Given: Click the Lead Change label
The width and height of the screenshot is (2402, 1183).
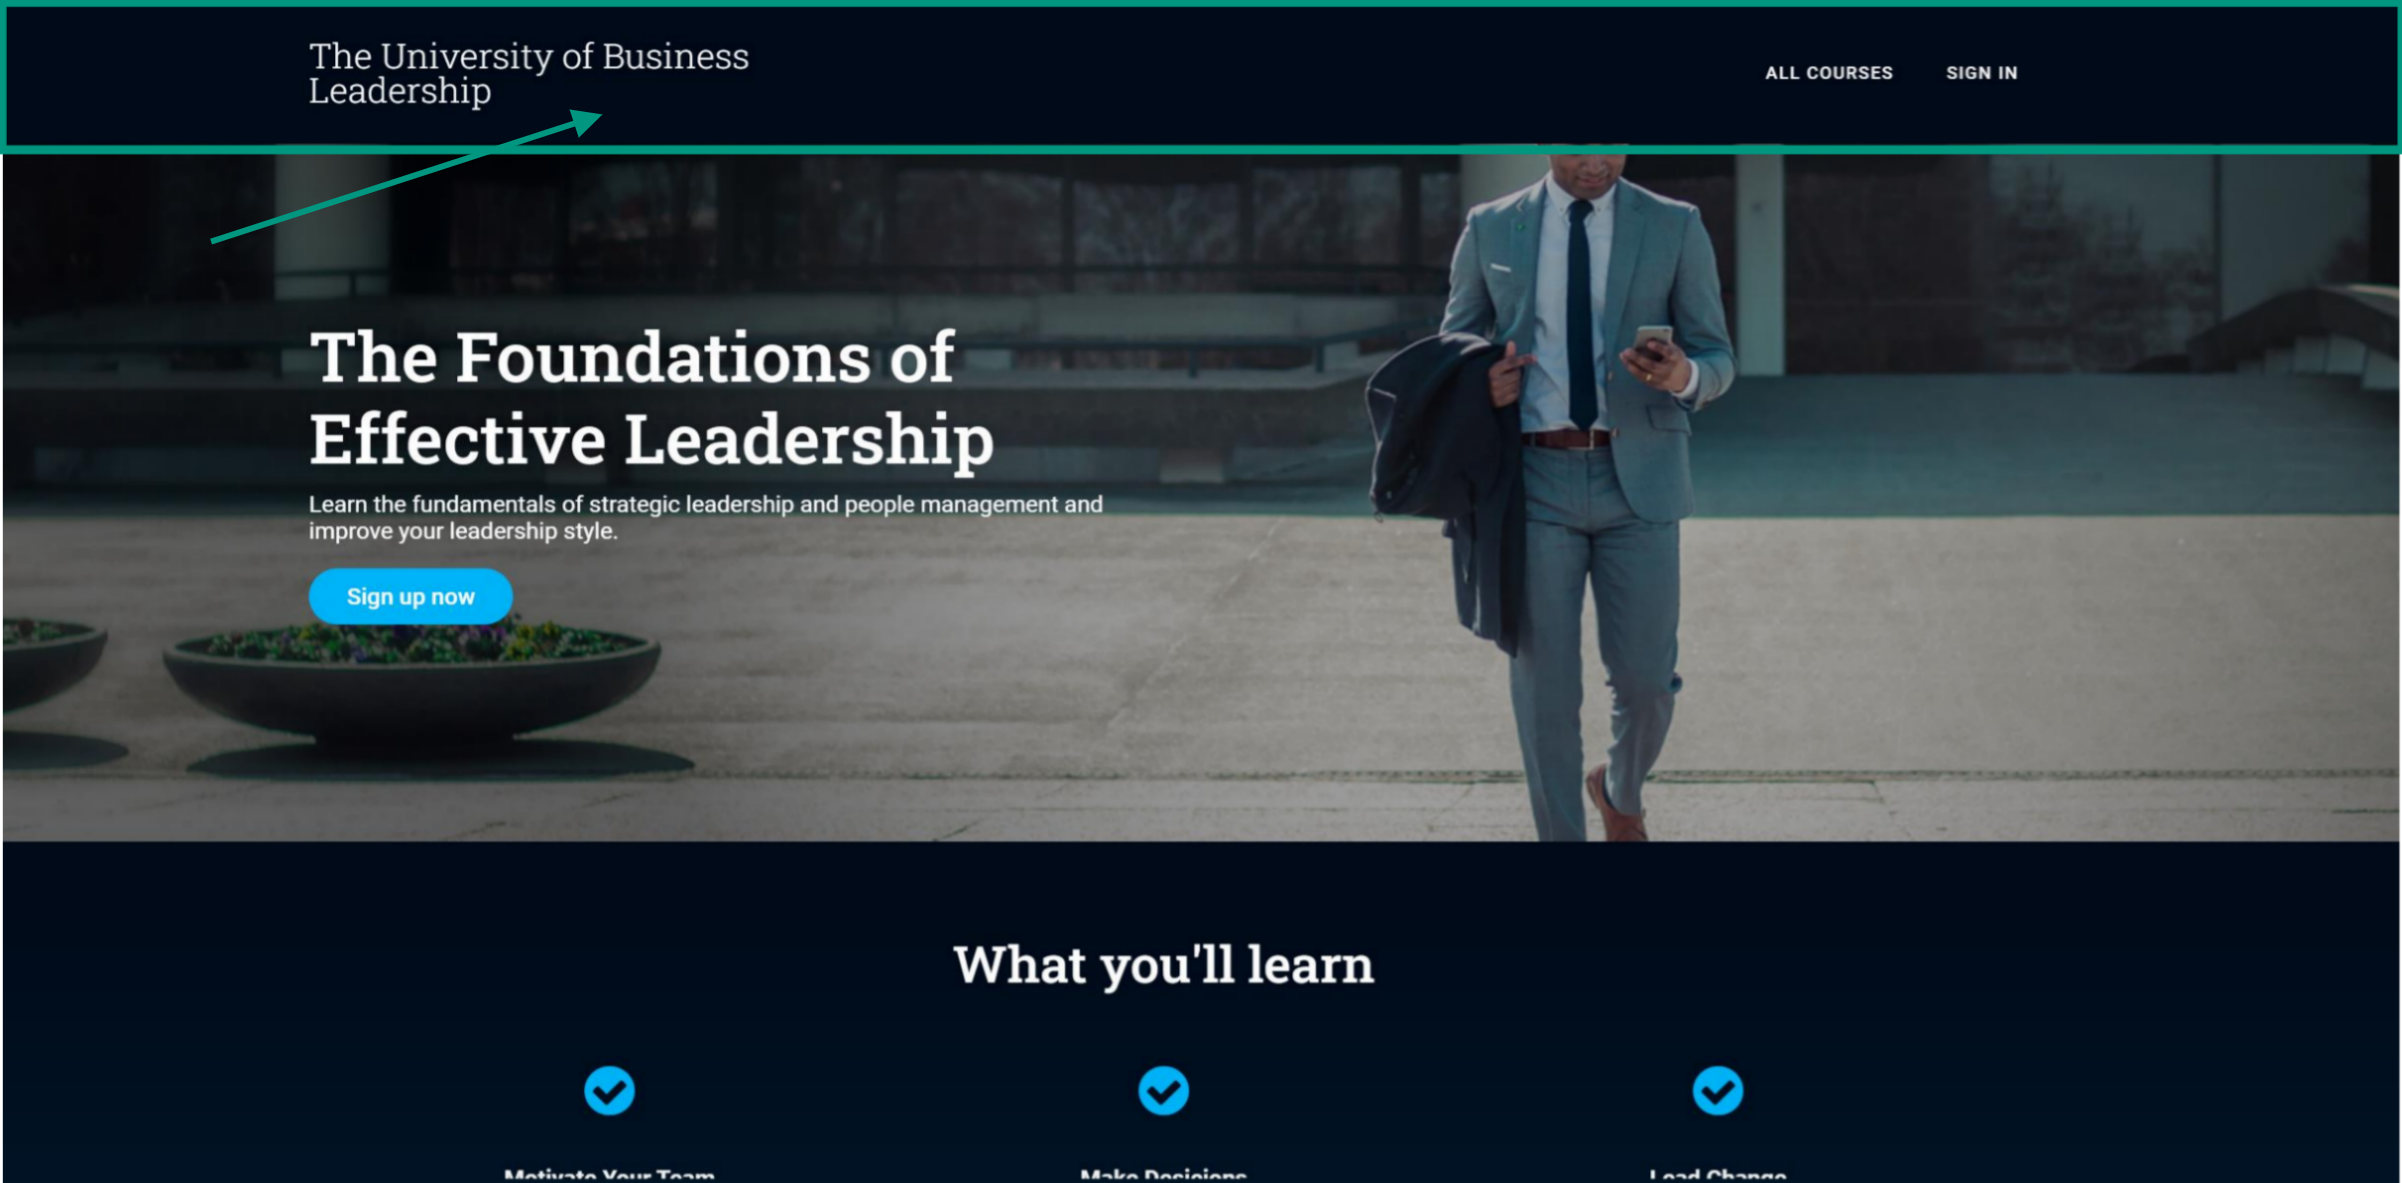Looking at the screenshot, I should [1717, 1175].
